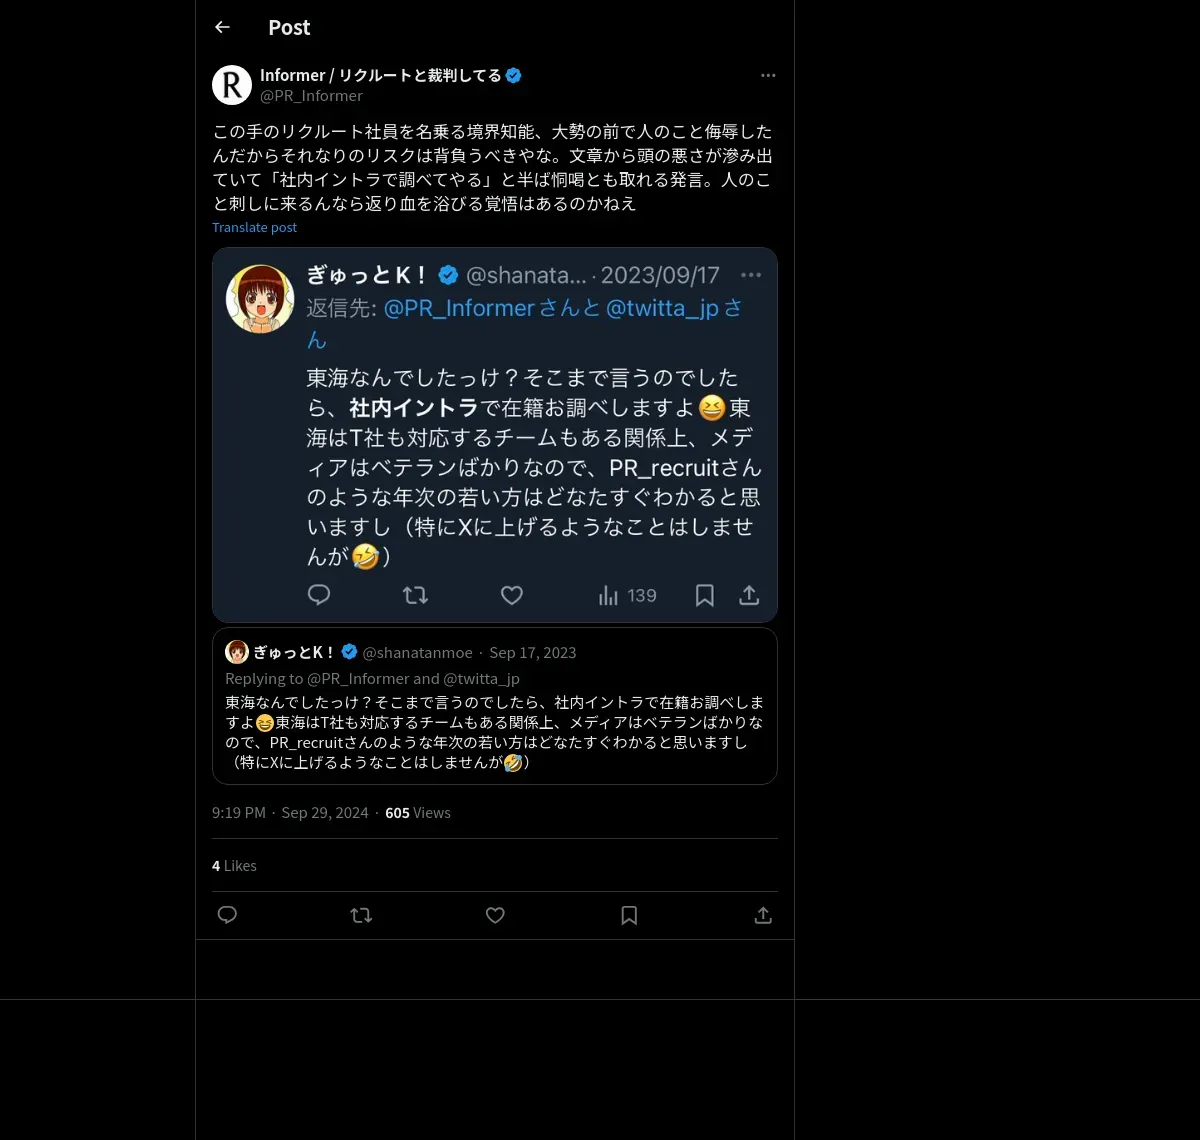Open the embedded screenshot image
The height and width of the screenshot is (1140, 1200).
tap(495, 435)
